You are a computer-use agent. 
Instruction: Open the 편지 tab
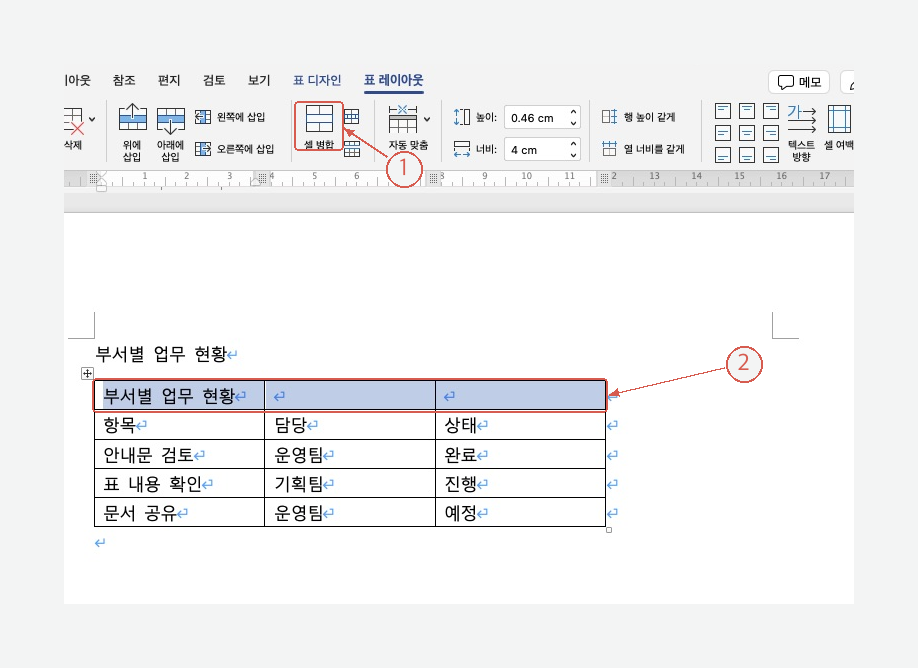[x=169, y=80]
